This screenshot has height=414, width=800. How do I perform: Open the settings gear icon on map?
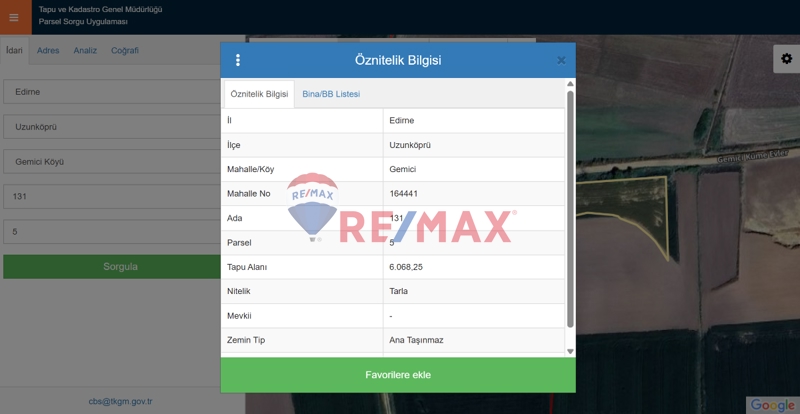pos(784,59)
